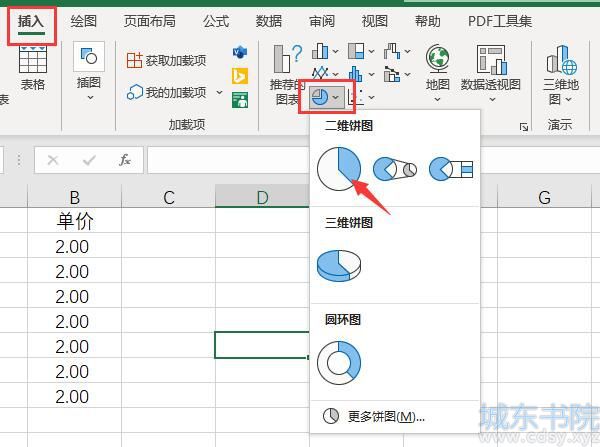Click 获取加载项 button
This screenshot has height=447, width=600.
pos(166,60)
